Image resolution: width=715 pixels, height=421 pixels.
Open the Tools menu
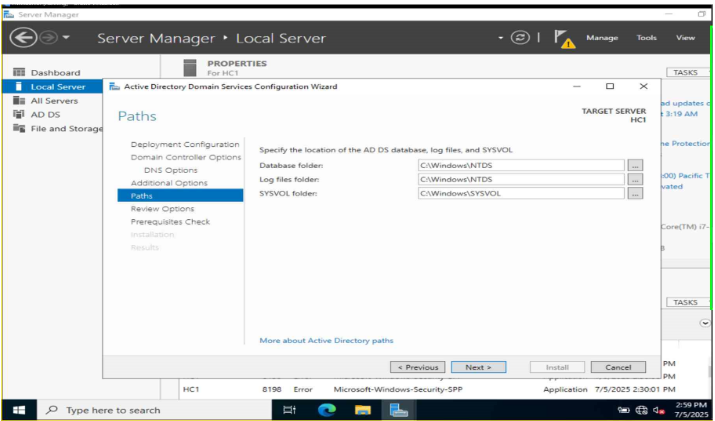[647, 38]
